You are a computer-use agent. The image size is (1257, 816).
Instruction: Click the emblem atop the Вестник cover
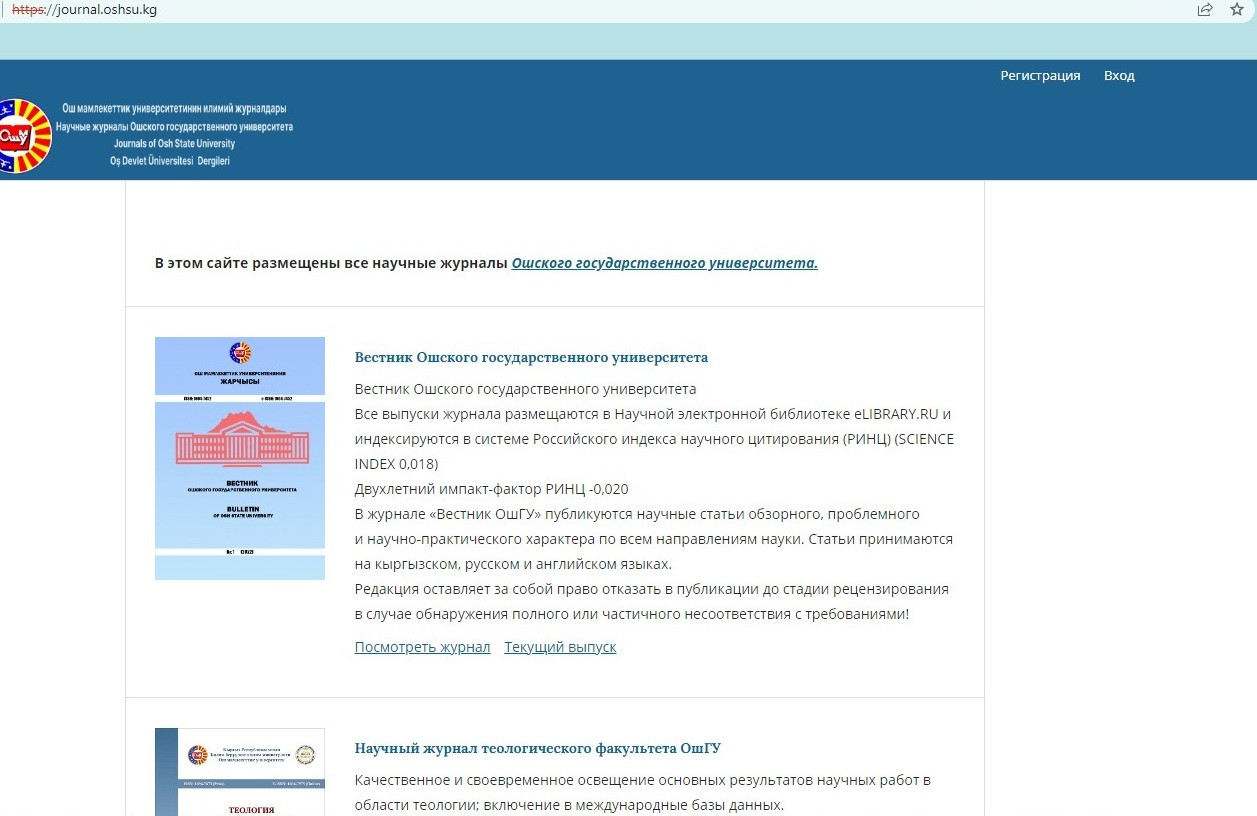point(240,352)
